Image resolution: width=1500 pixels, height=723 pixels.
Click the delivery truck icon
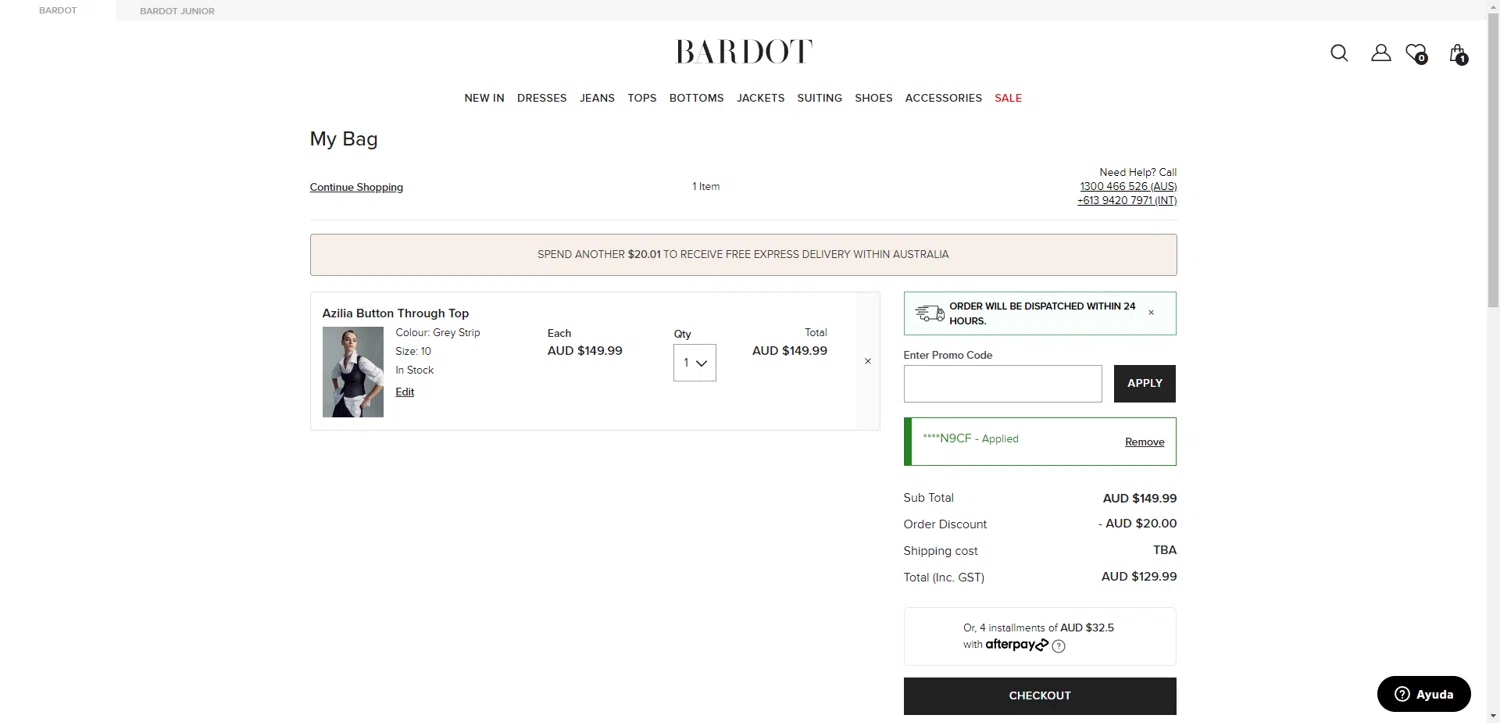coord(930,314)
